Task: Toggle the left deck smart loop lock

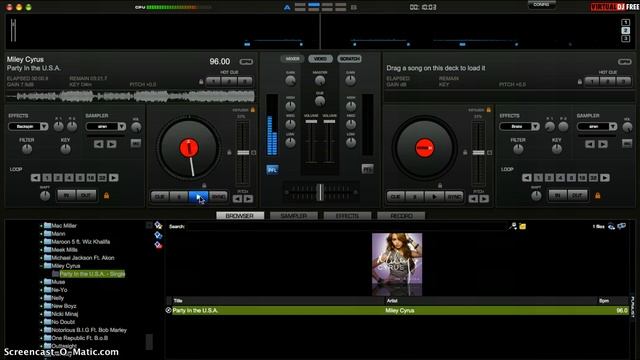Action: click(107, 196)
